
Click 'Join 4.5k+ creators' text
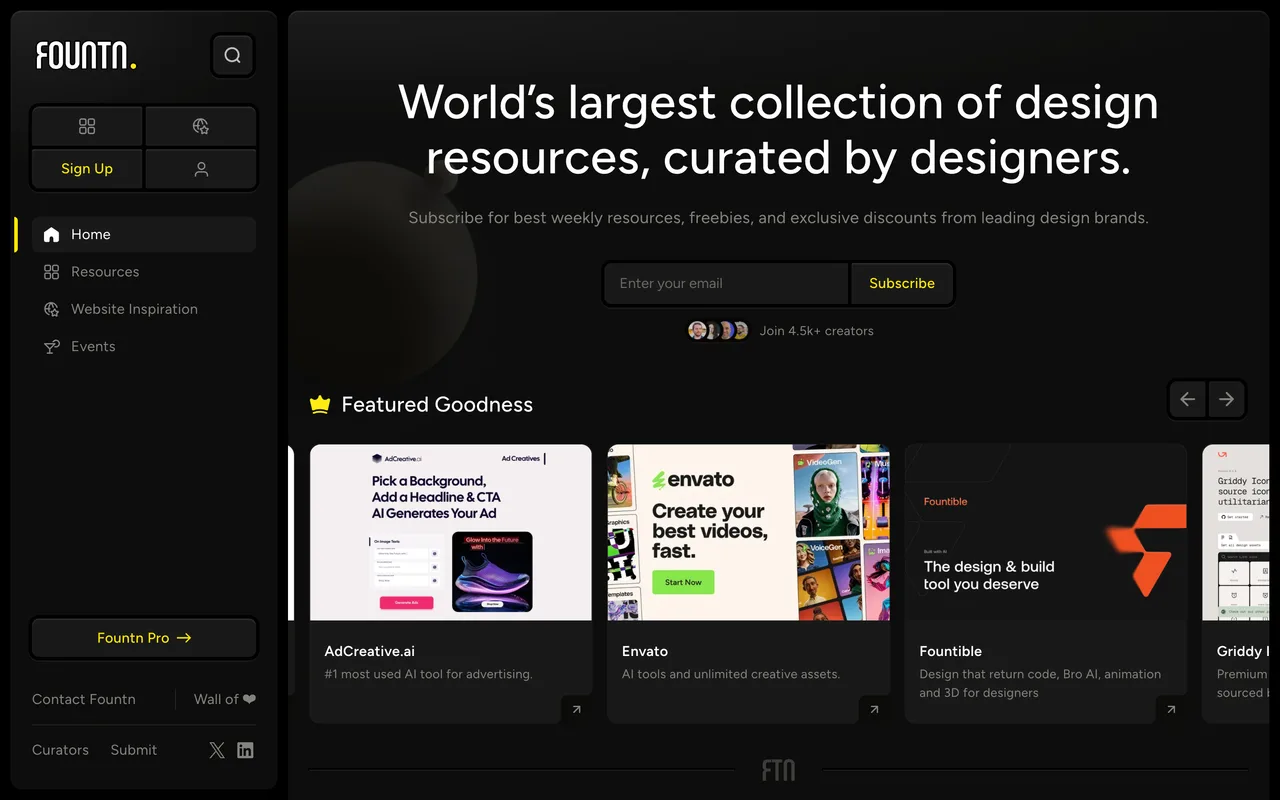click(x=817, y=331)
